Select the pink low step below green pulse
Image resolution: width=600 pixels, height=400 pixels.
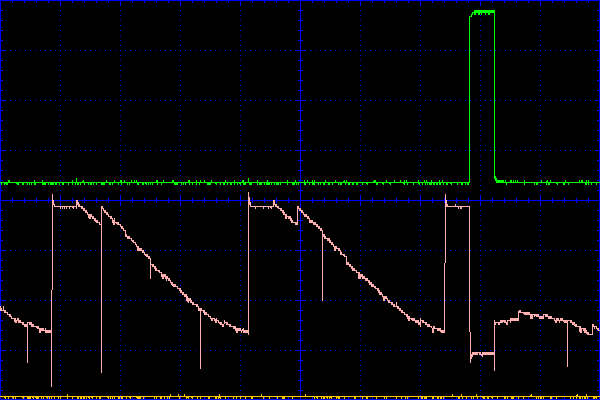pyautogui.click(x=482, y=353)
